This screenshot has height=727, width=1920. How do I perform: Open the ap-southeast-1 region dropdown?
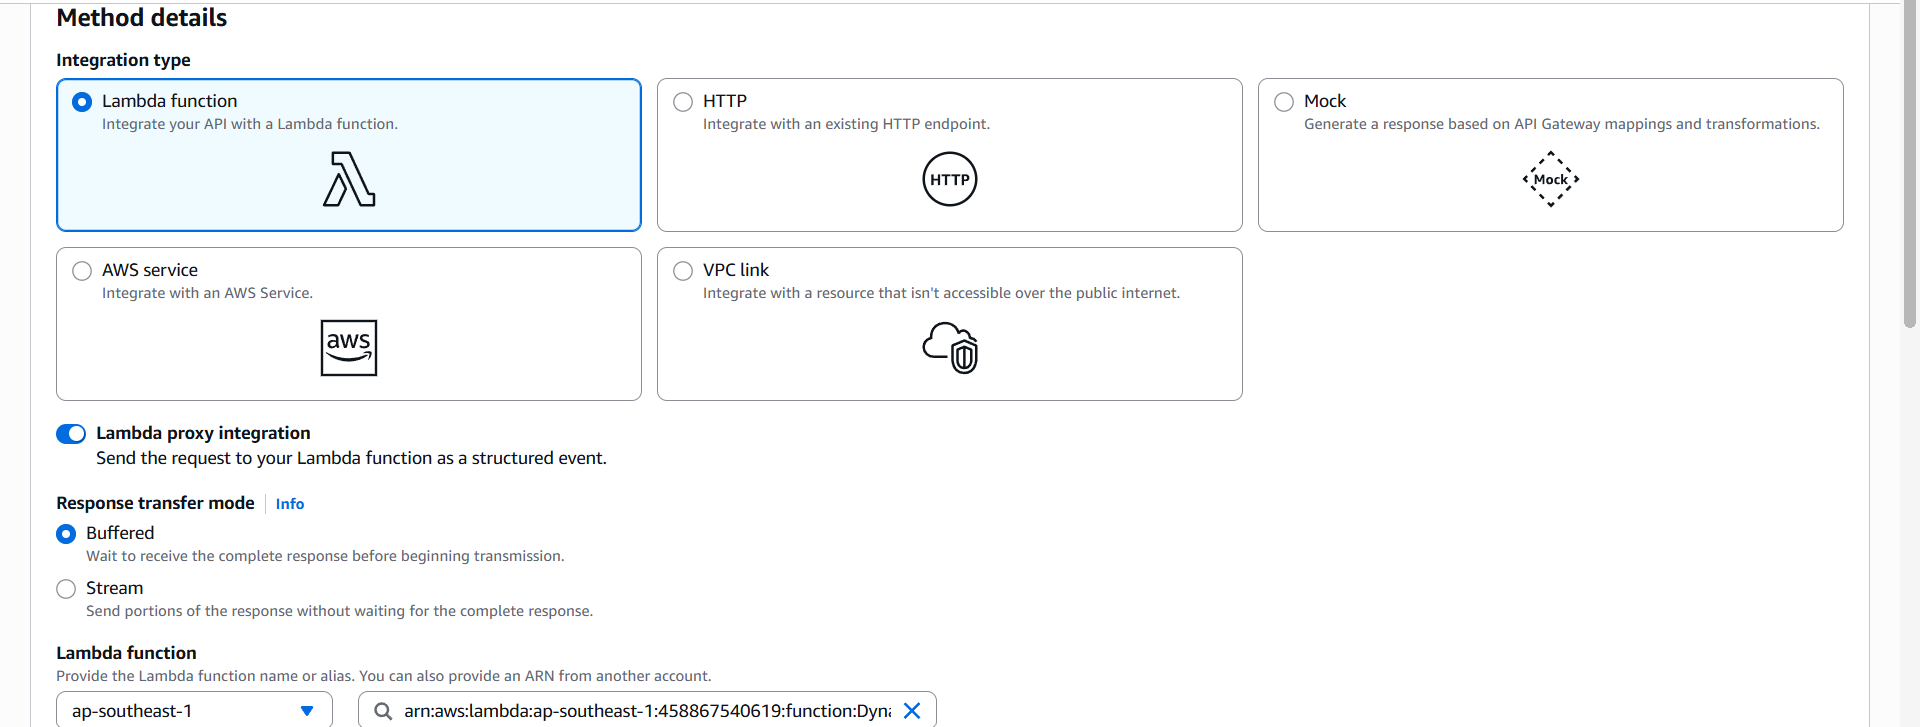[x=194, y=711]
